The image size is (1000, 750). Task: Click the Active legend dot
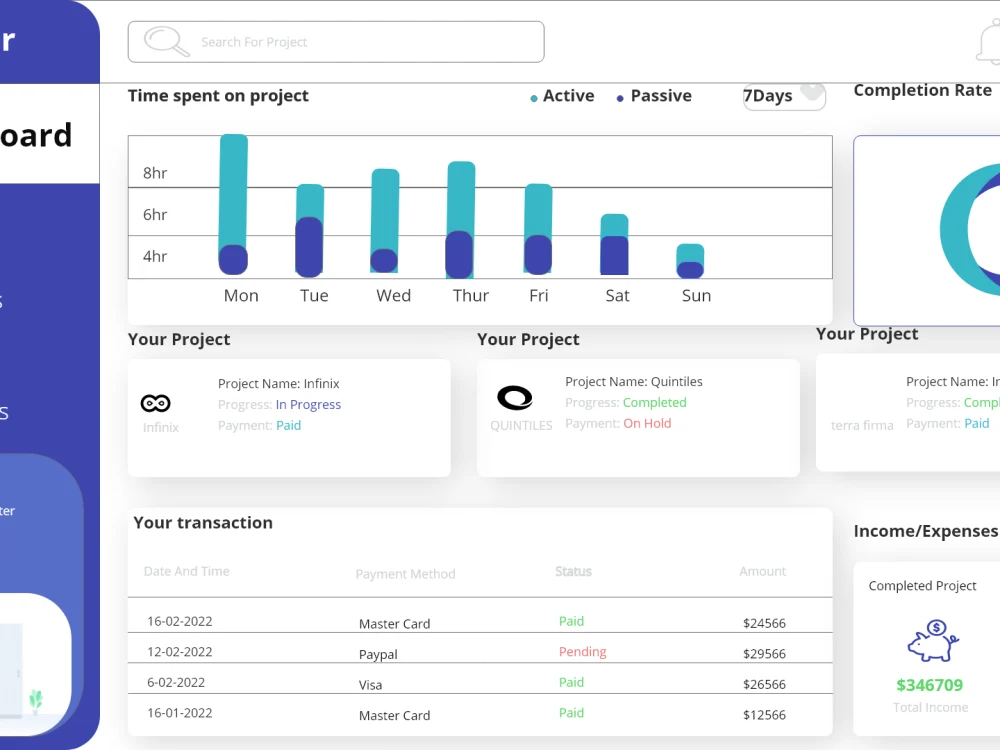point(534,98)
